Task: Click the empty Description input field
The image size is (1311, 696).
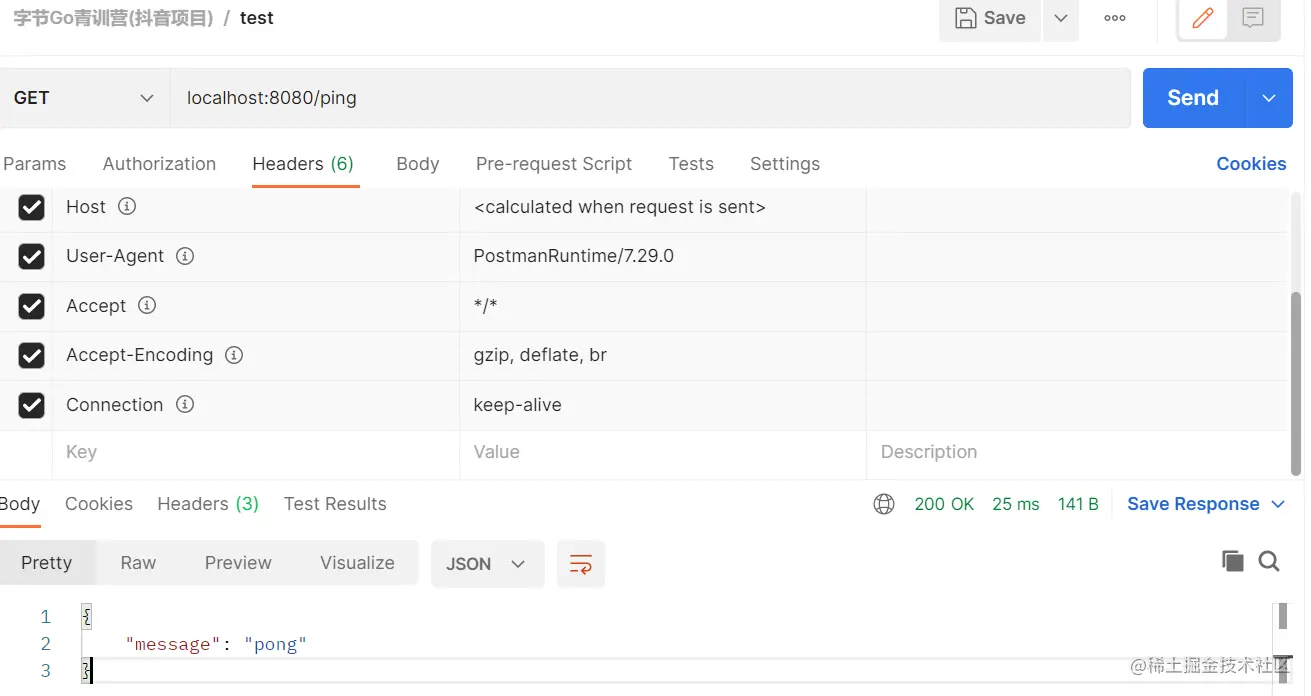Action: click(1076, 452)
